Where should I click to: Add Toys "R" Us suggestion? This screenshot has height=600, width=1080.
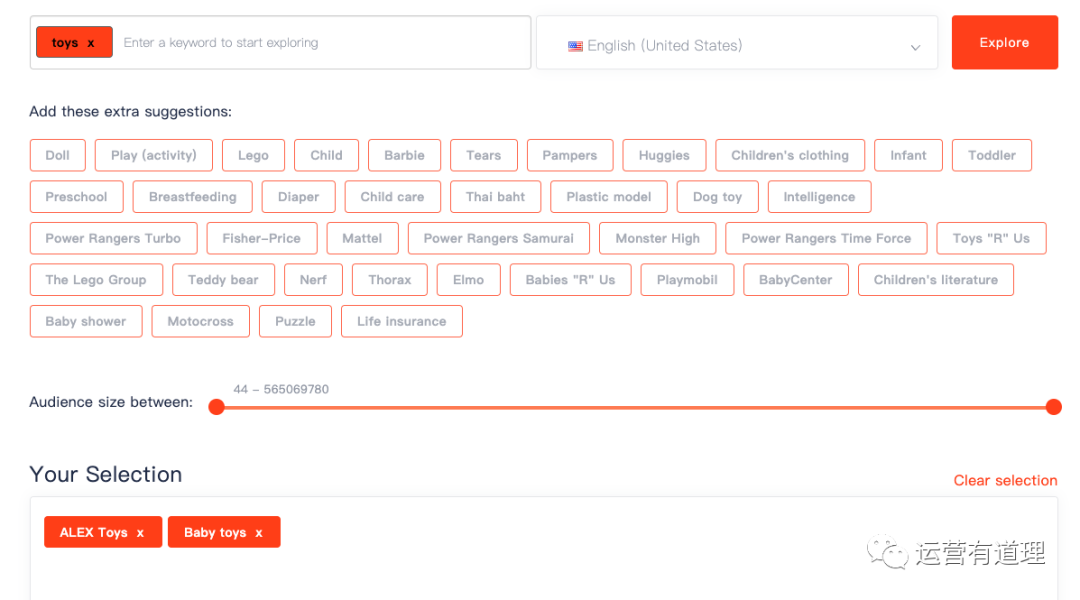pos(990,239)
